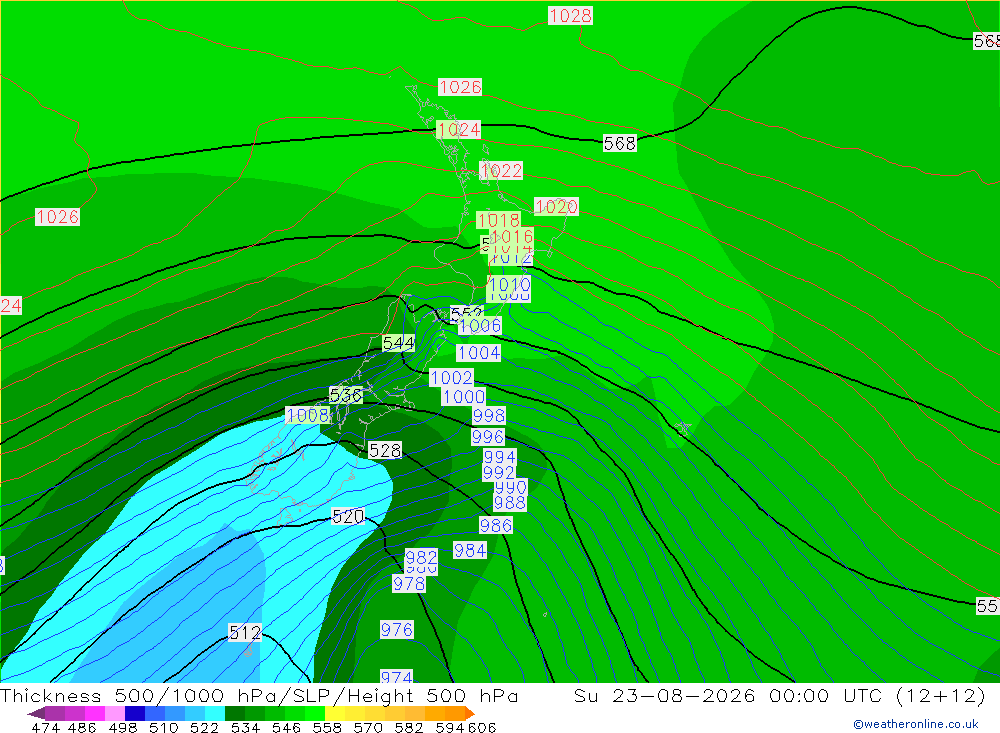Click the black 544 height contour label
Screen dimensions: 1000x733
pyautogui.click(x=399, y=343)
